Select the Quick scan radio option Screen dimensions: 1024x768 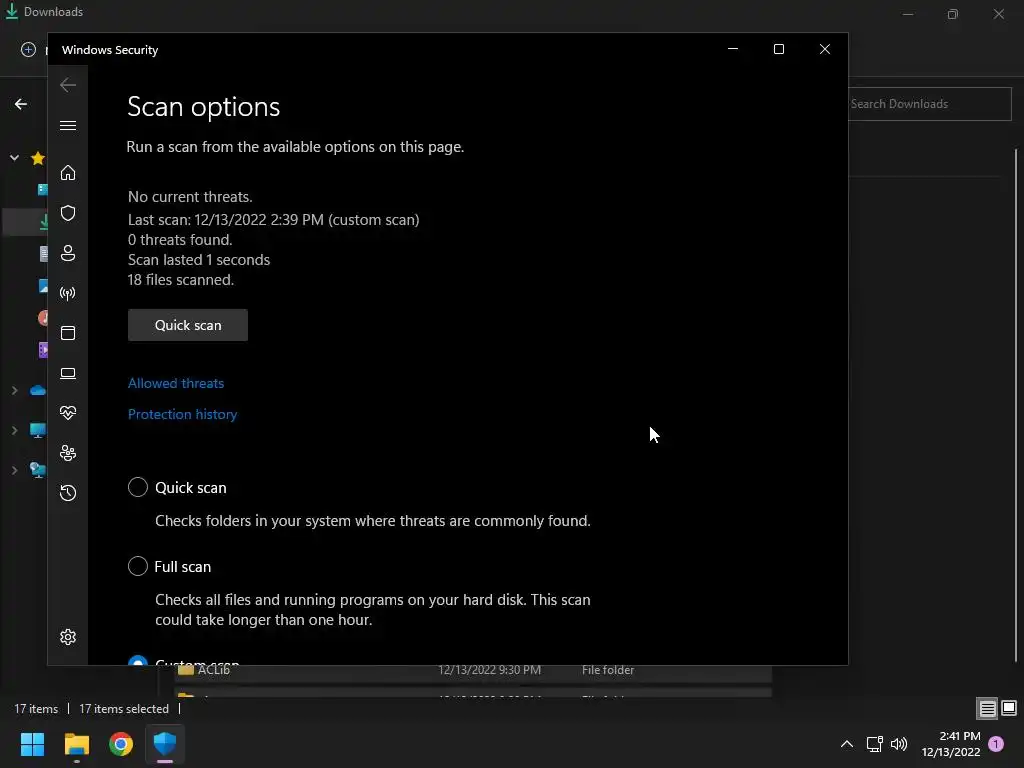pyautogui.click(x=138, y=487)
